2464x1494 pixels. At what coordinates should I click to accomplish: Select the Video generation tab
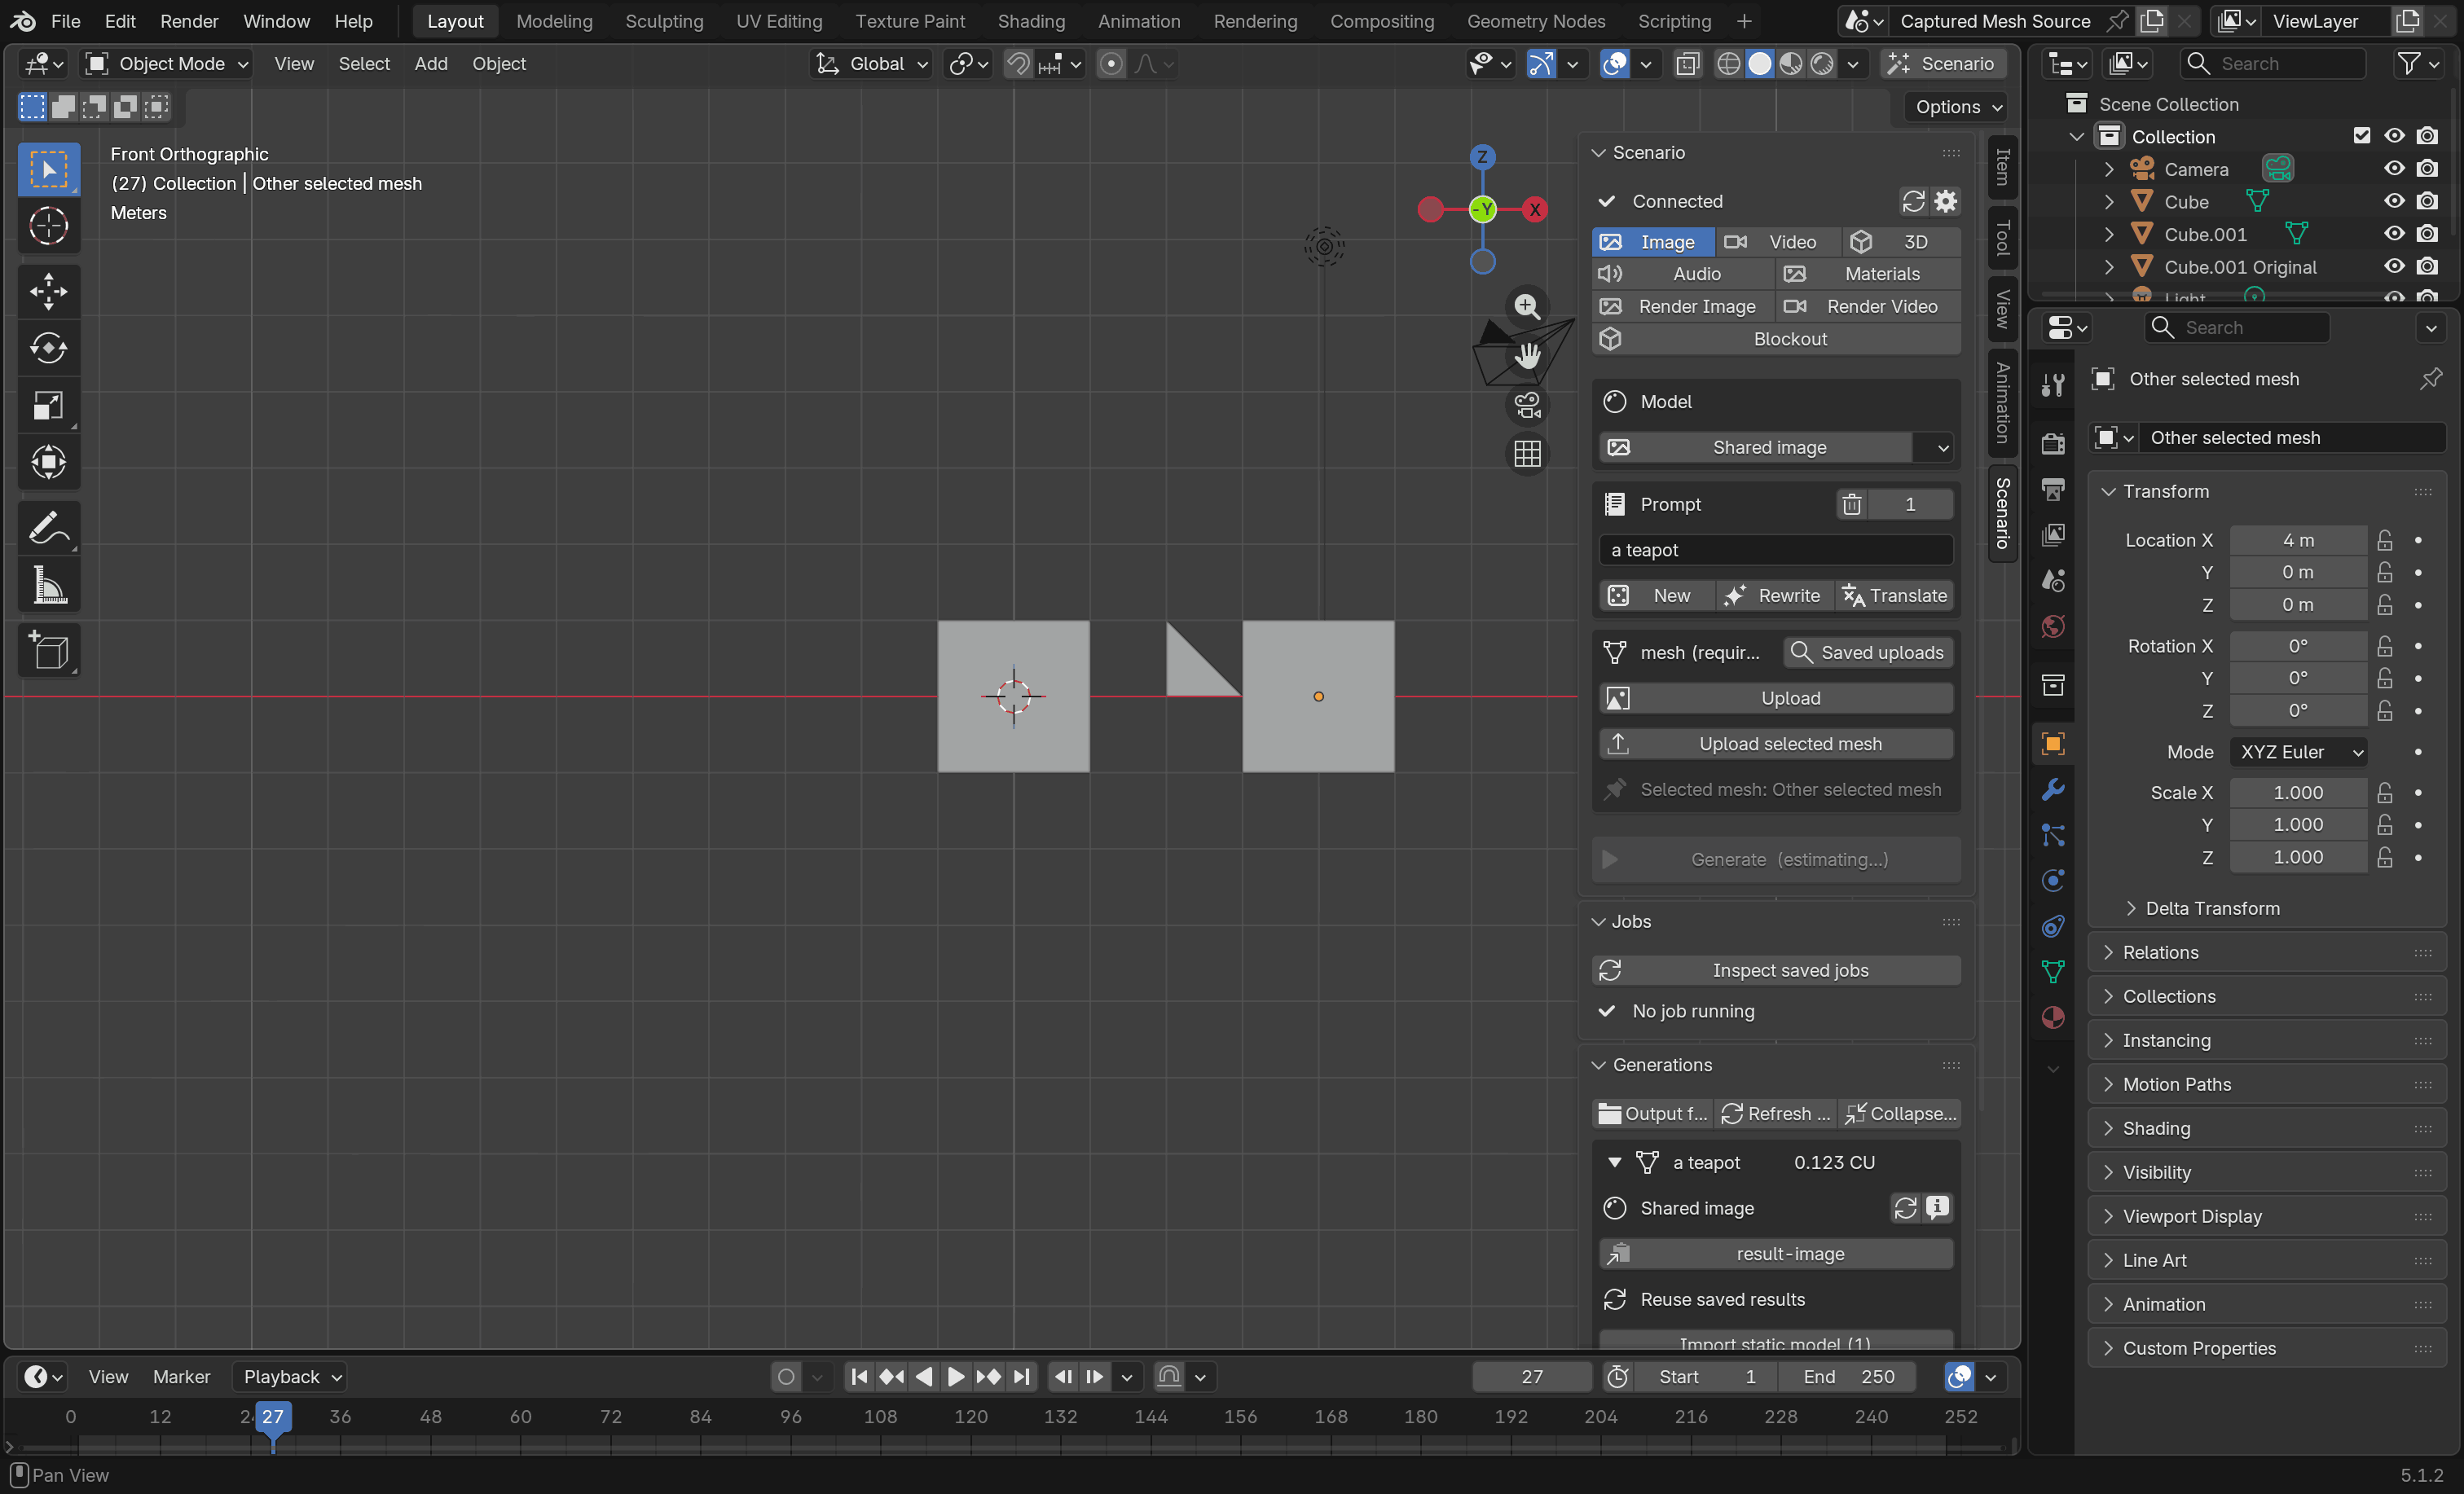[1777, 242]
